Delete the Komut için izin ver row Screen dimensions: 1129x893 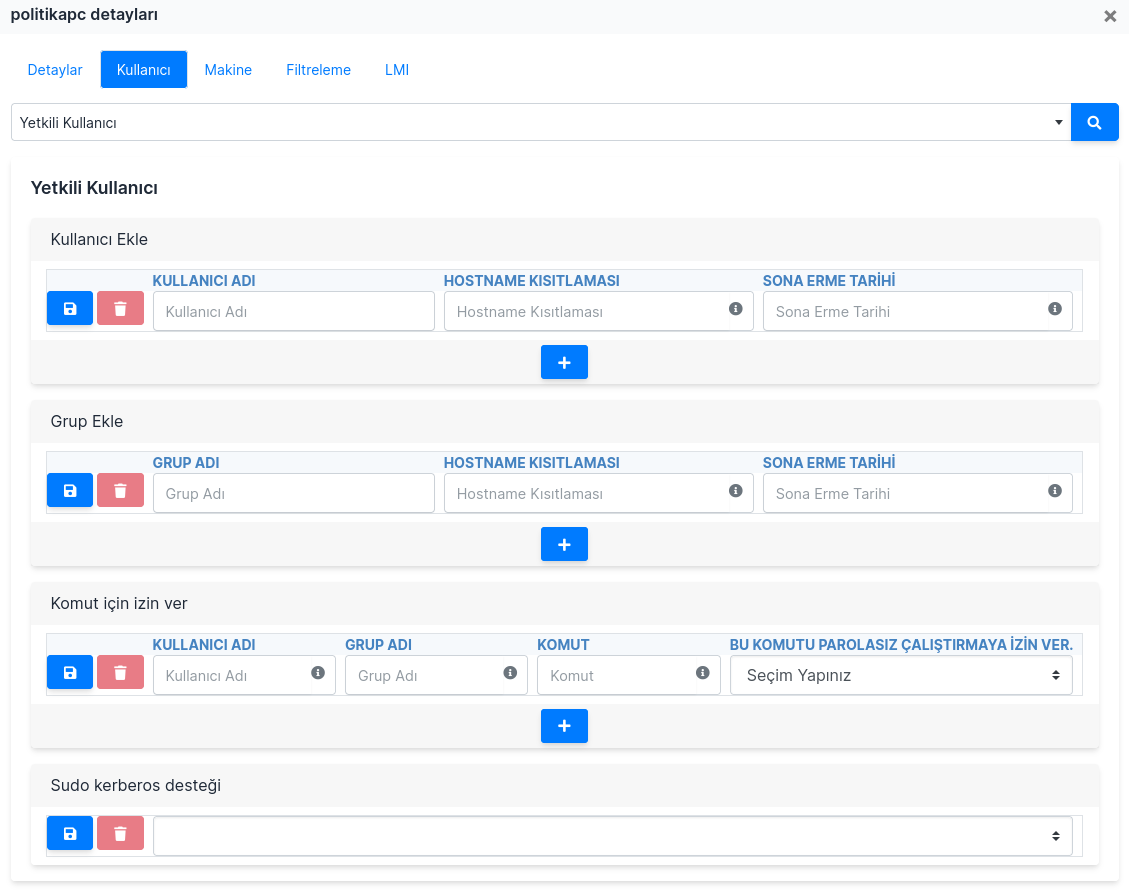point(120,673)
